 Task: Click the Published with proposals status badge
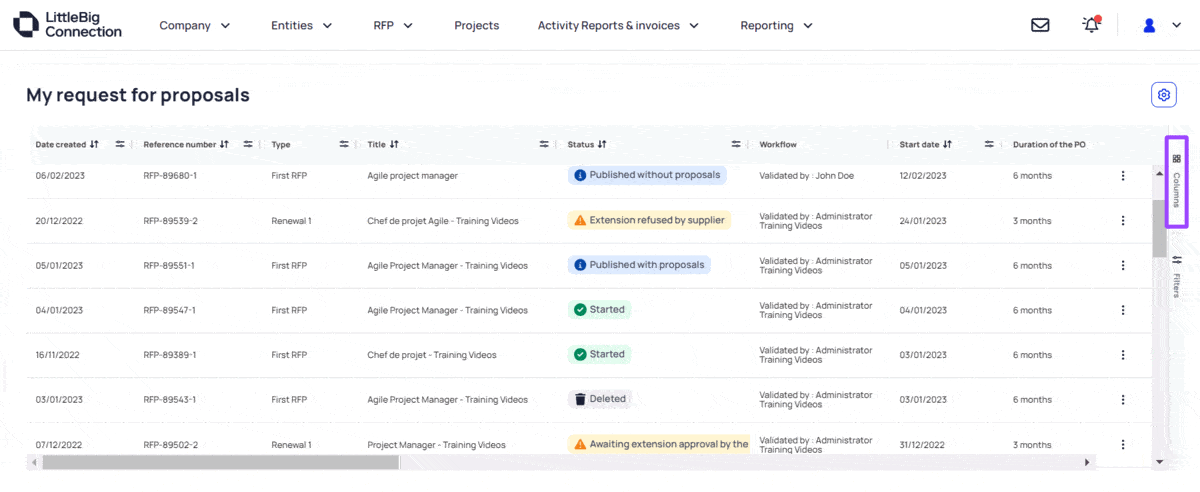640,265
